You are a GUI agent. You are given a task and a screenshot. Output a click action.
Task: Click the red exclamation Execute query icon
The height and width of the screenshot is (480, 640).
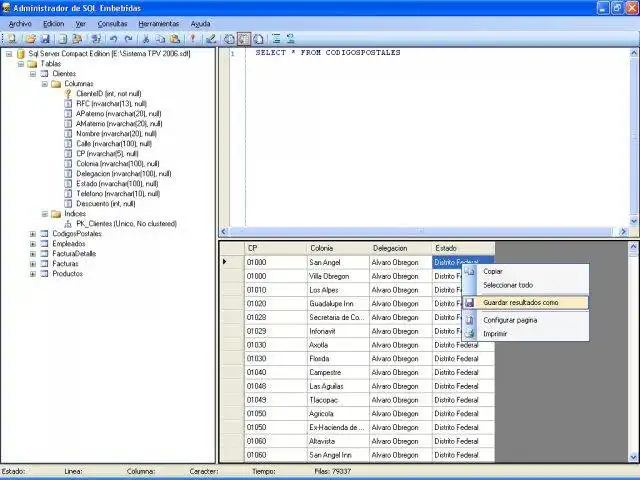tap(193, 39)
